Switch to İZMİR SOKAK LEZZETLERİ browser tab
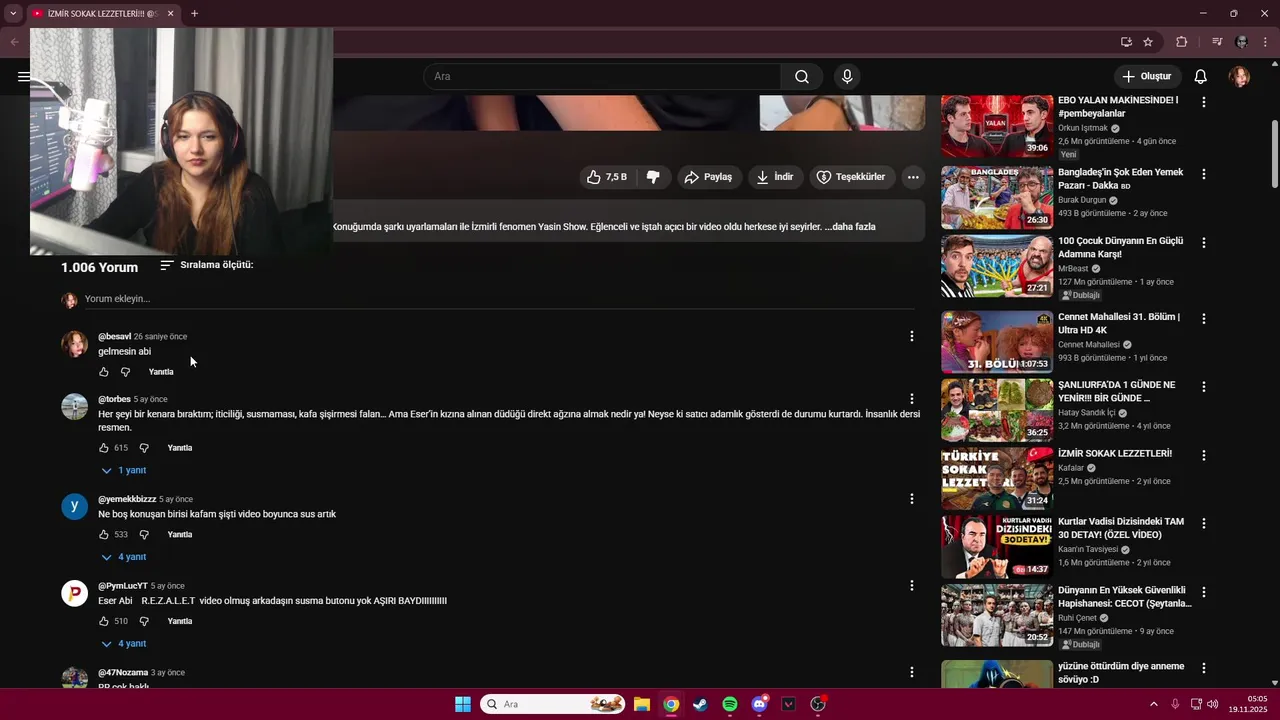Screen dimensions: 1280x720 (101, 14)
